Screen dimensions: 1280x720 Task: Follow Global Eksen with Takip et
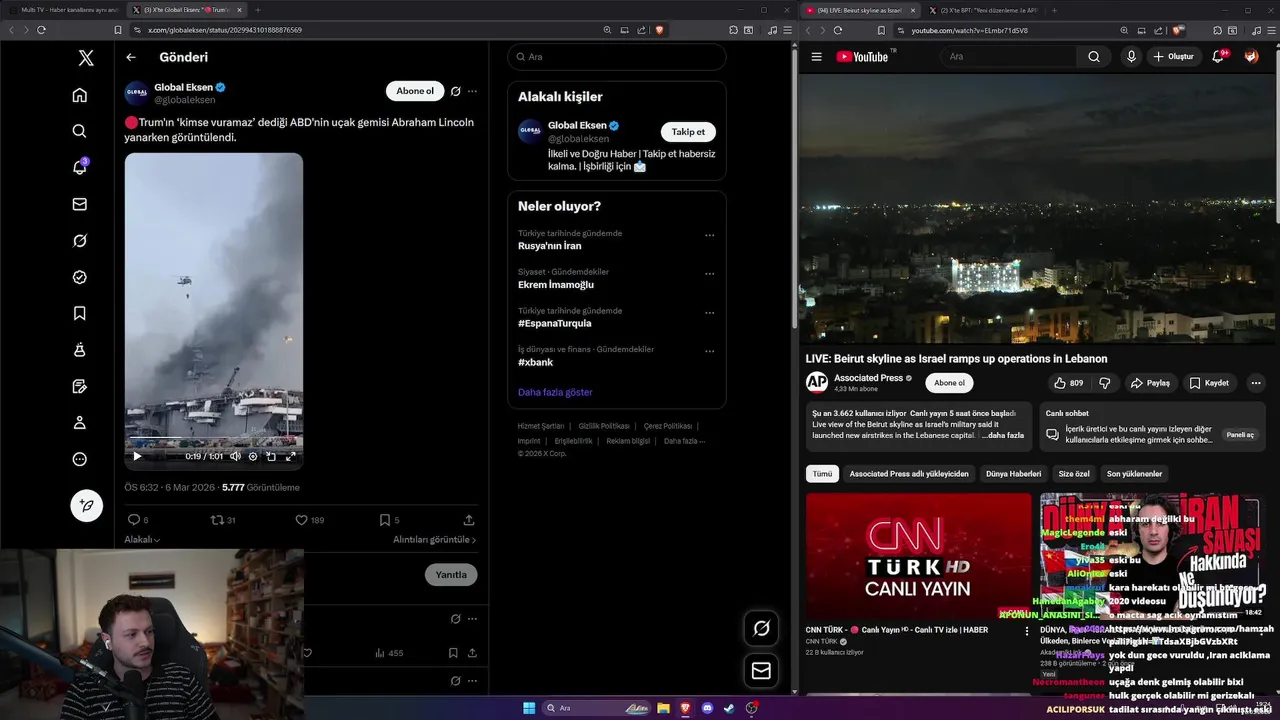pyautogui.click(x=688, y=132)
